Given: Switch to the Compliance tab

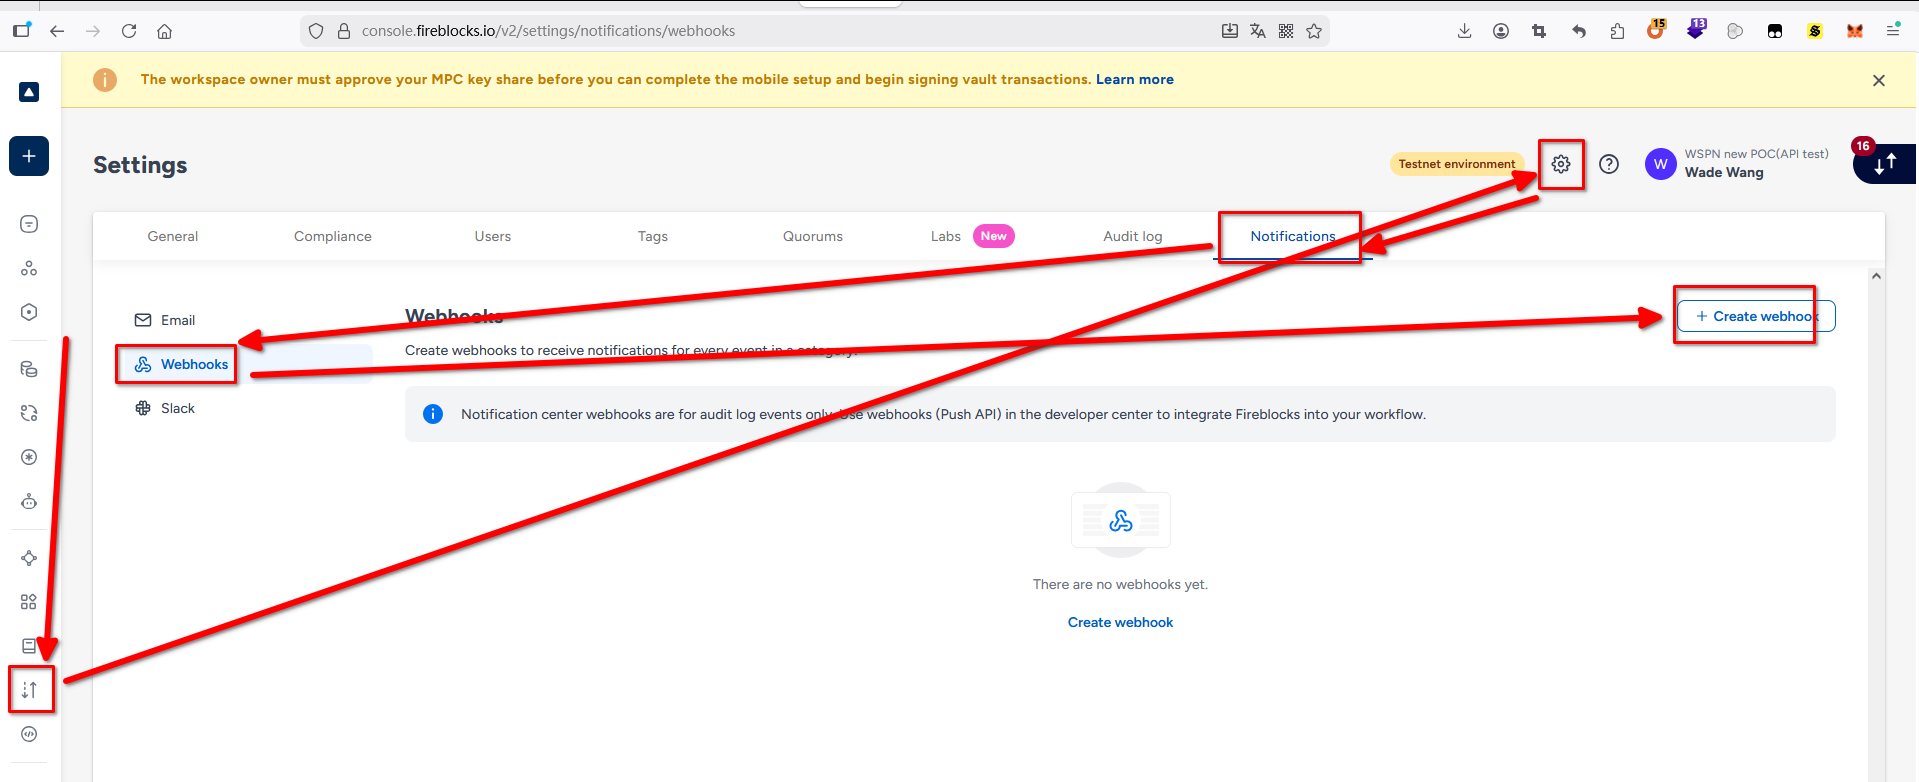Looking at the screenshot, I should (332, 236).
